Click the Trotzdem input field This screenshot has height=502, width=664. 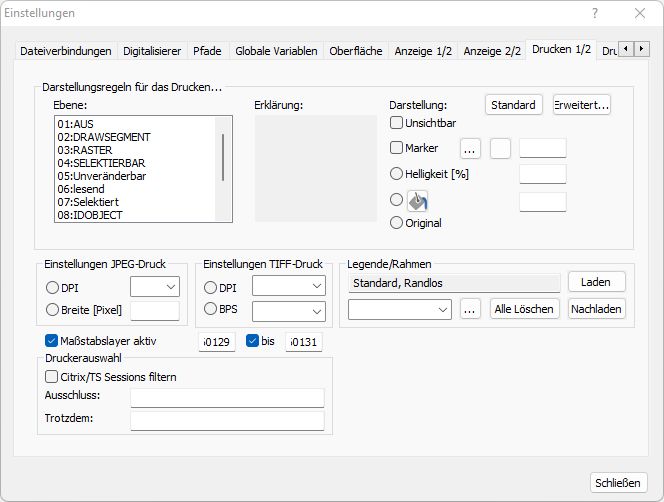click(x=227, y=421)
